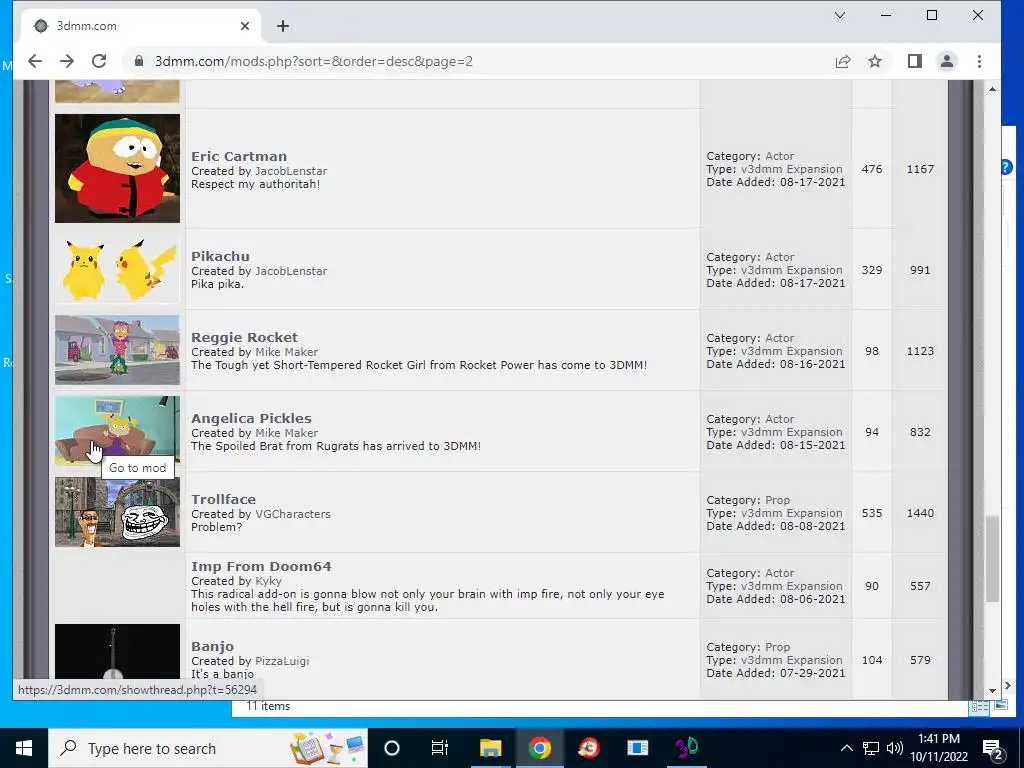Viewport: 1024px width, 768px height.
Task: Open the Trollface mod thumbnail
Action: (118, 512)
